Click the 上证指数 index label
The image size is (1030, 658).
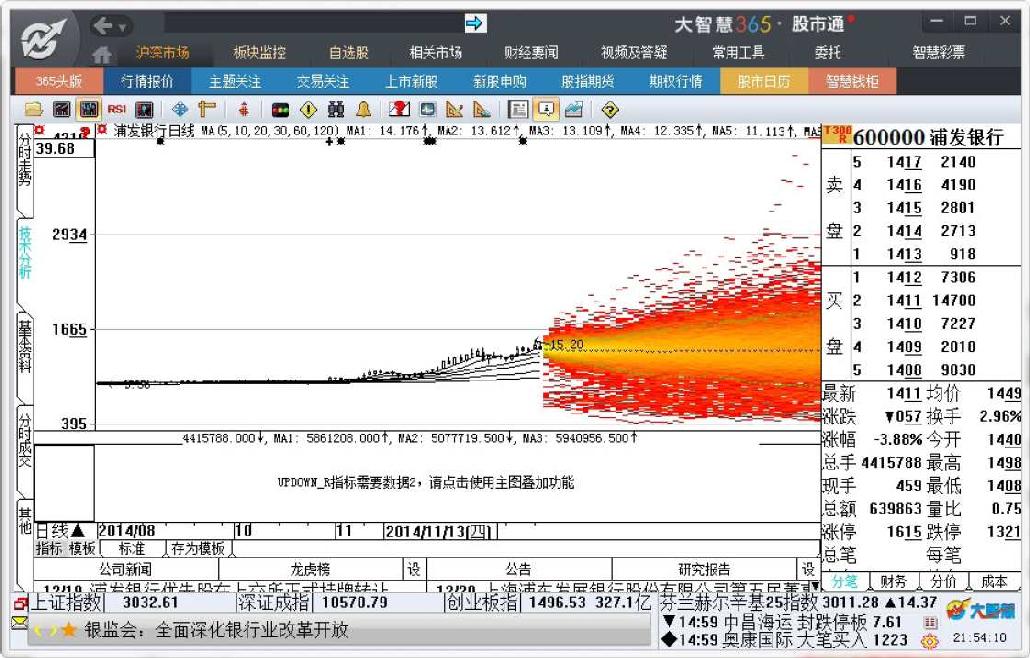[x=66, y=602]
